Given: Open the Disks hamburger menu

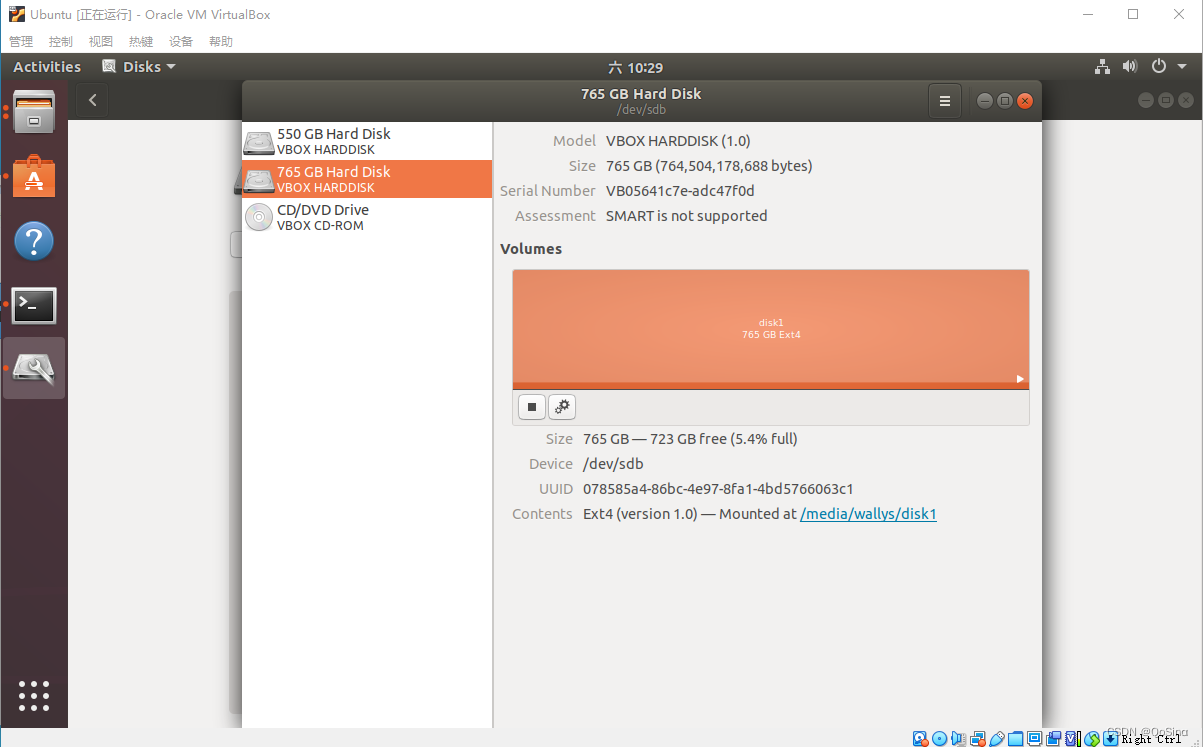Looking at the screenshot, I should [x=945, y=101].
